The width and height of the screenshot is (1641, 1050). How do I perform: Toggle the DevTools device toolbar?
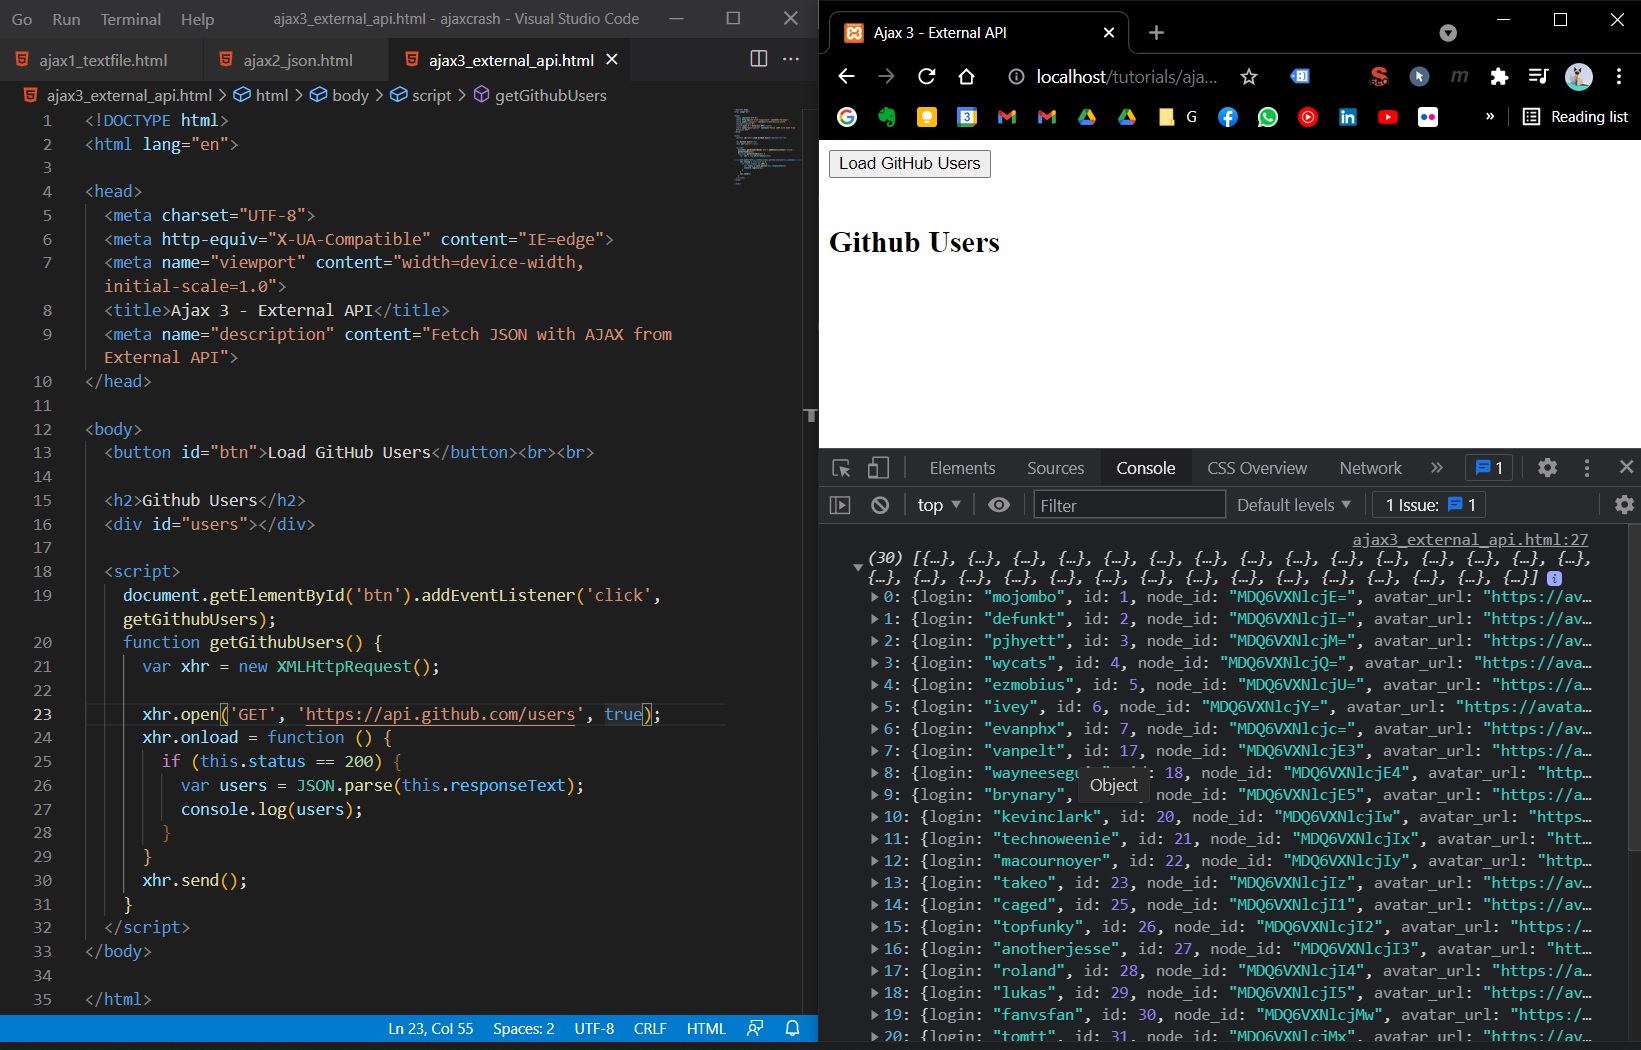pos(878,468)
